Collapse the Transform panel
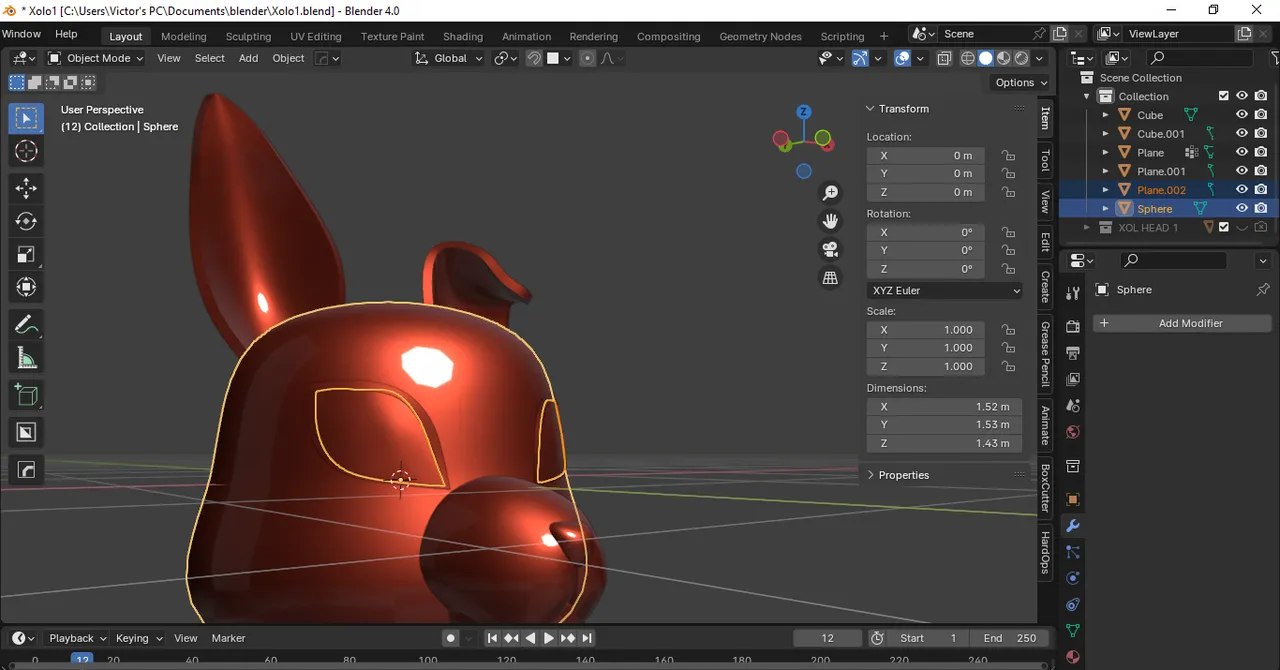Screen dimensions: 1280x670 [903, 109]
